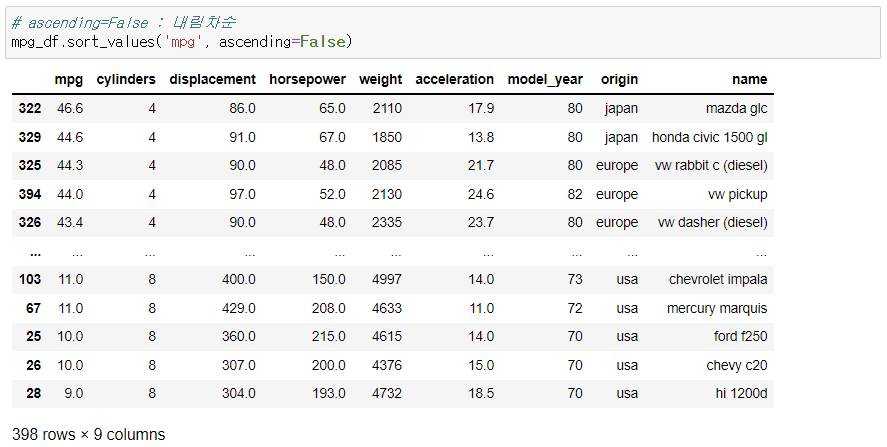The width and height of the screenshot is (887, 447).
Task: Click the 'displacement' column header
Action: tap(212, 80)
